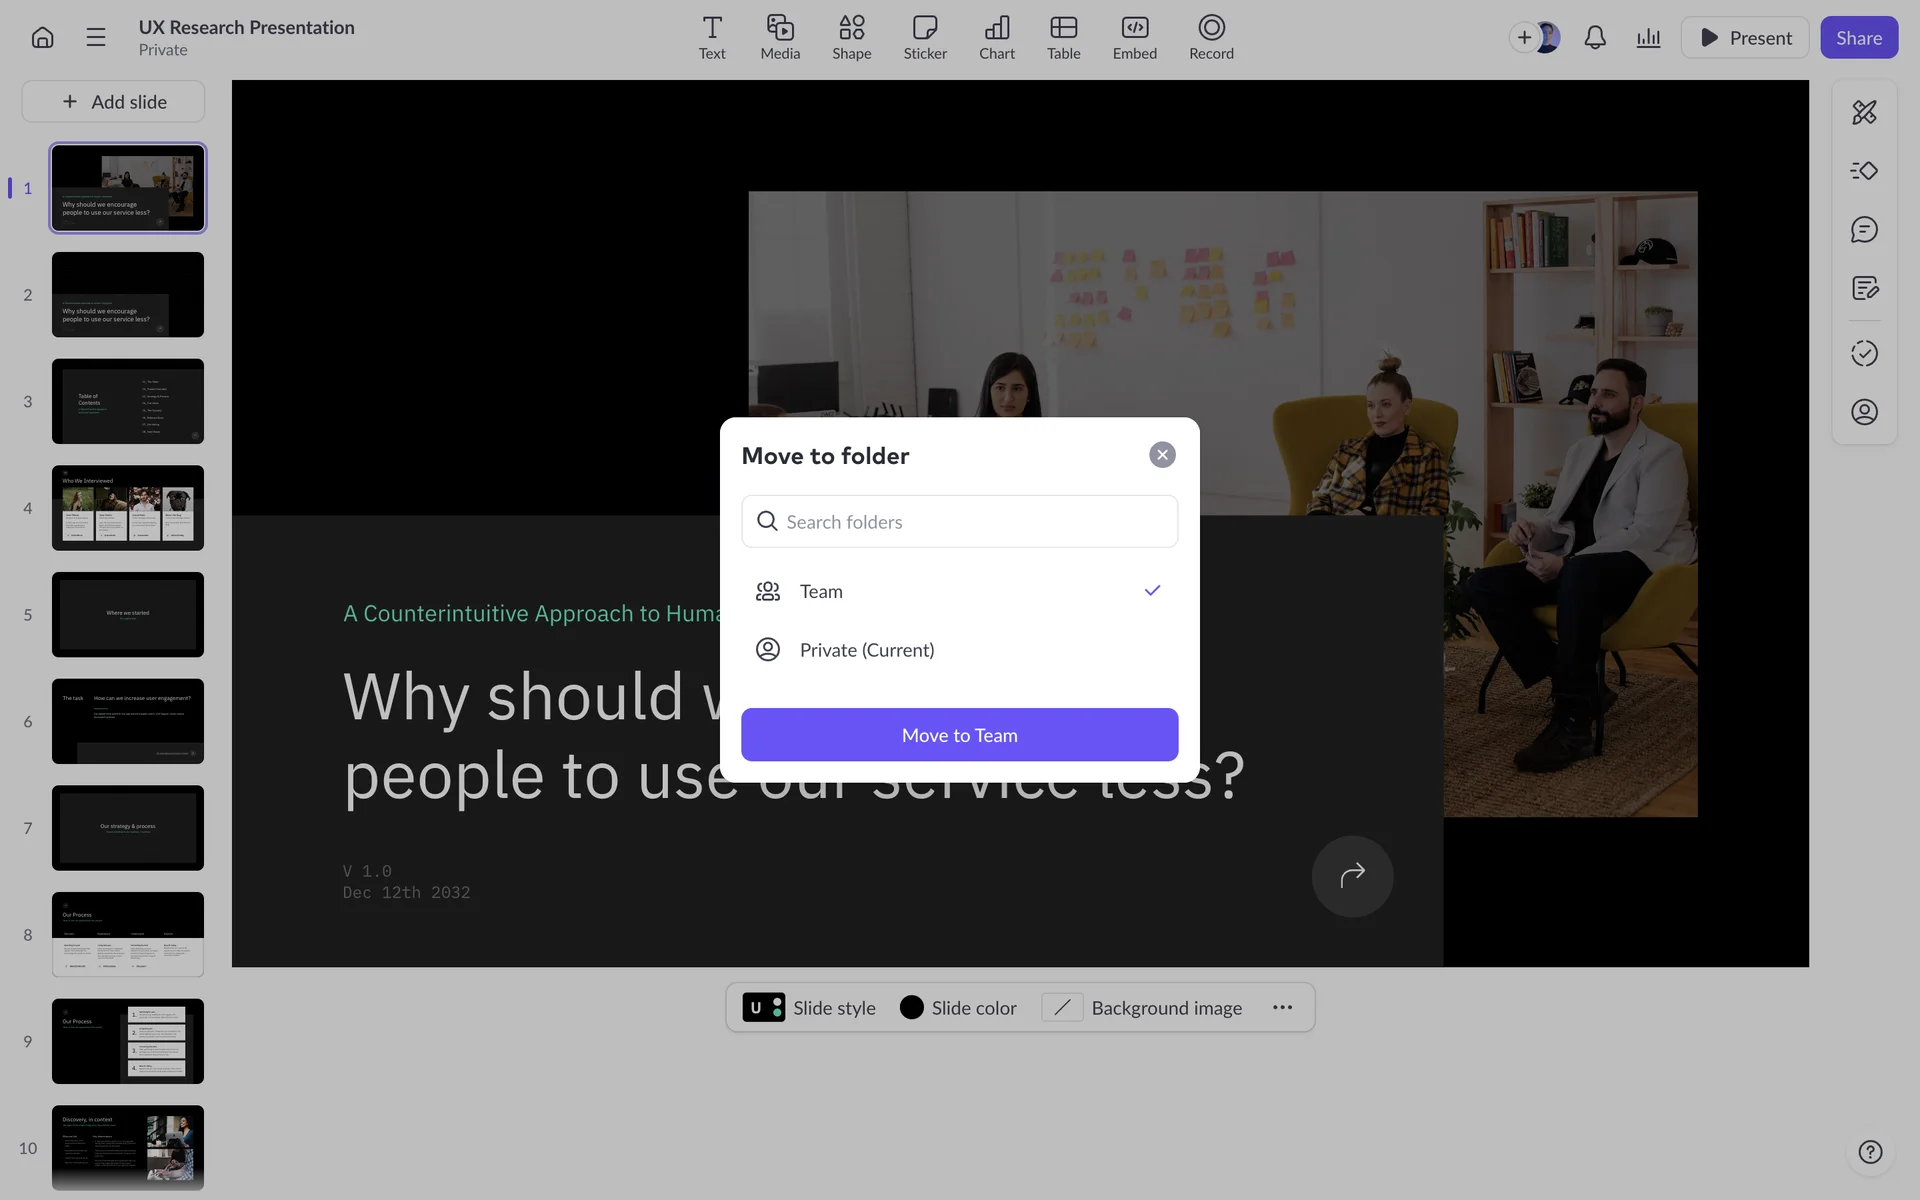Open notifications bell

pyautogui.click(x=1595, y=38)
